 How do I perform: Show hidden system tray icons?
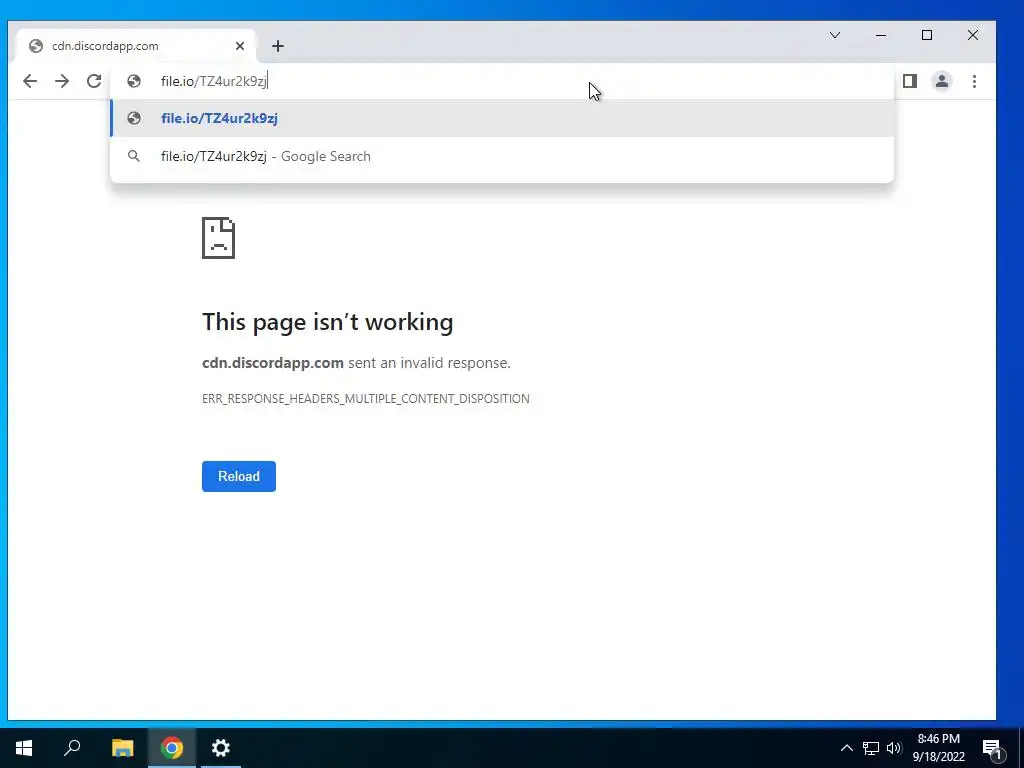tap(846, 748)
